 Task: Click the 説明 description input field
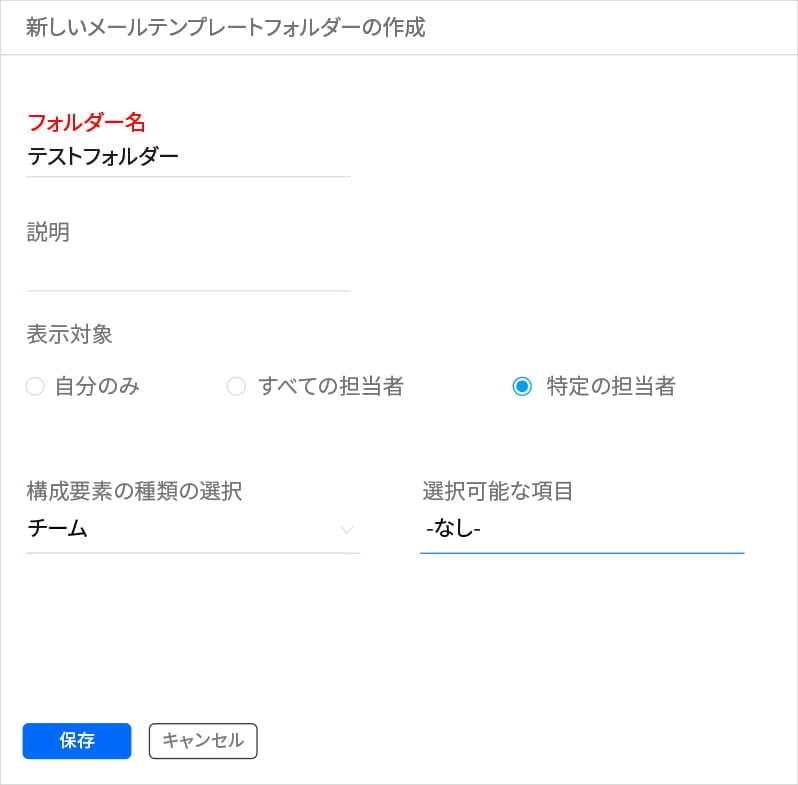[x=188, y=271]
